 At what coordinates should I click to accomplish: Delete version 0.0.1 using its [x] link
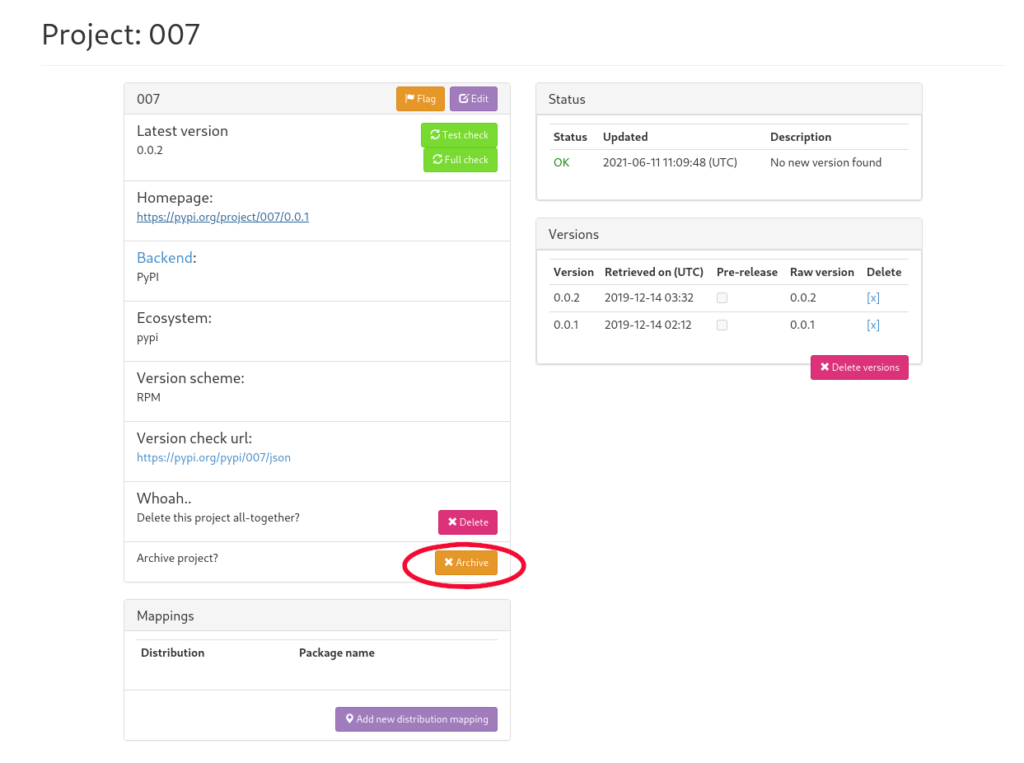[873, 325]
